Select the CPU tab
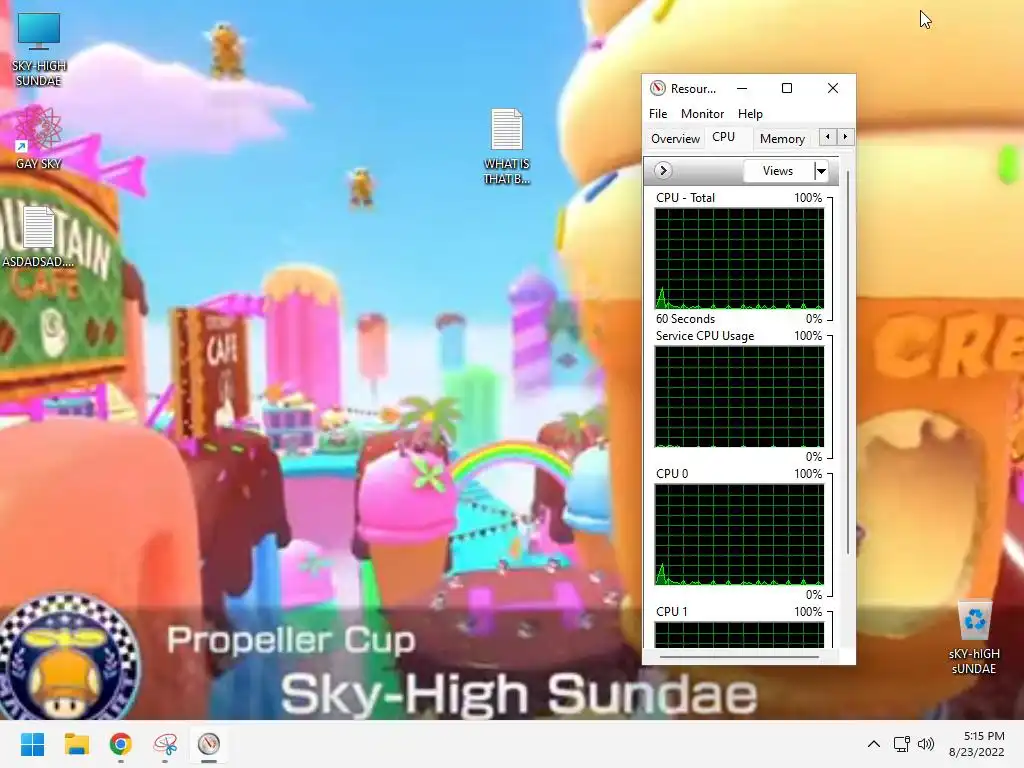Screen dimensions: 1024x768 click(724, 137)
